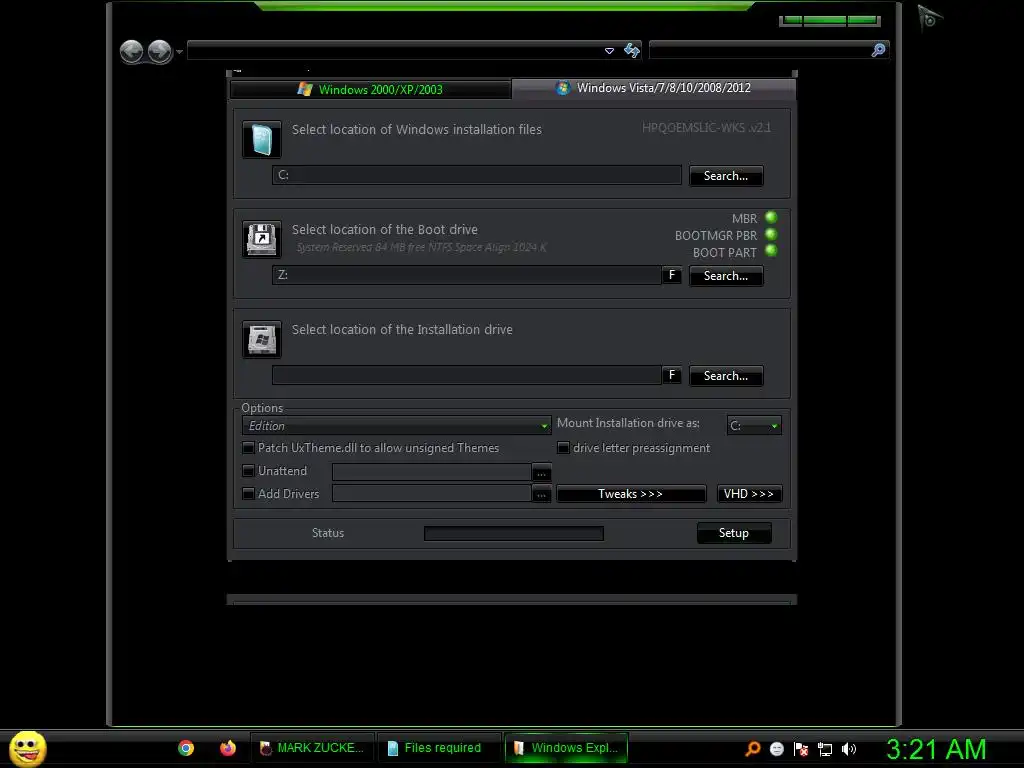Enable Patch UxTheme.dll checkbox
Viewport: 1024px width, 768px height.
248,448
